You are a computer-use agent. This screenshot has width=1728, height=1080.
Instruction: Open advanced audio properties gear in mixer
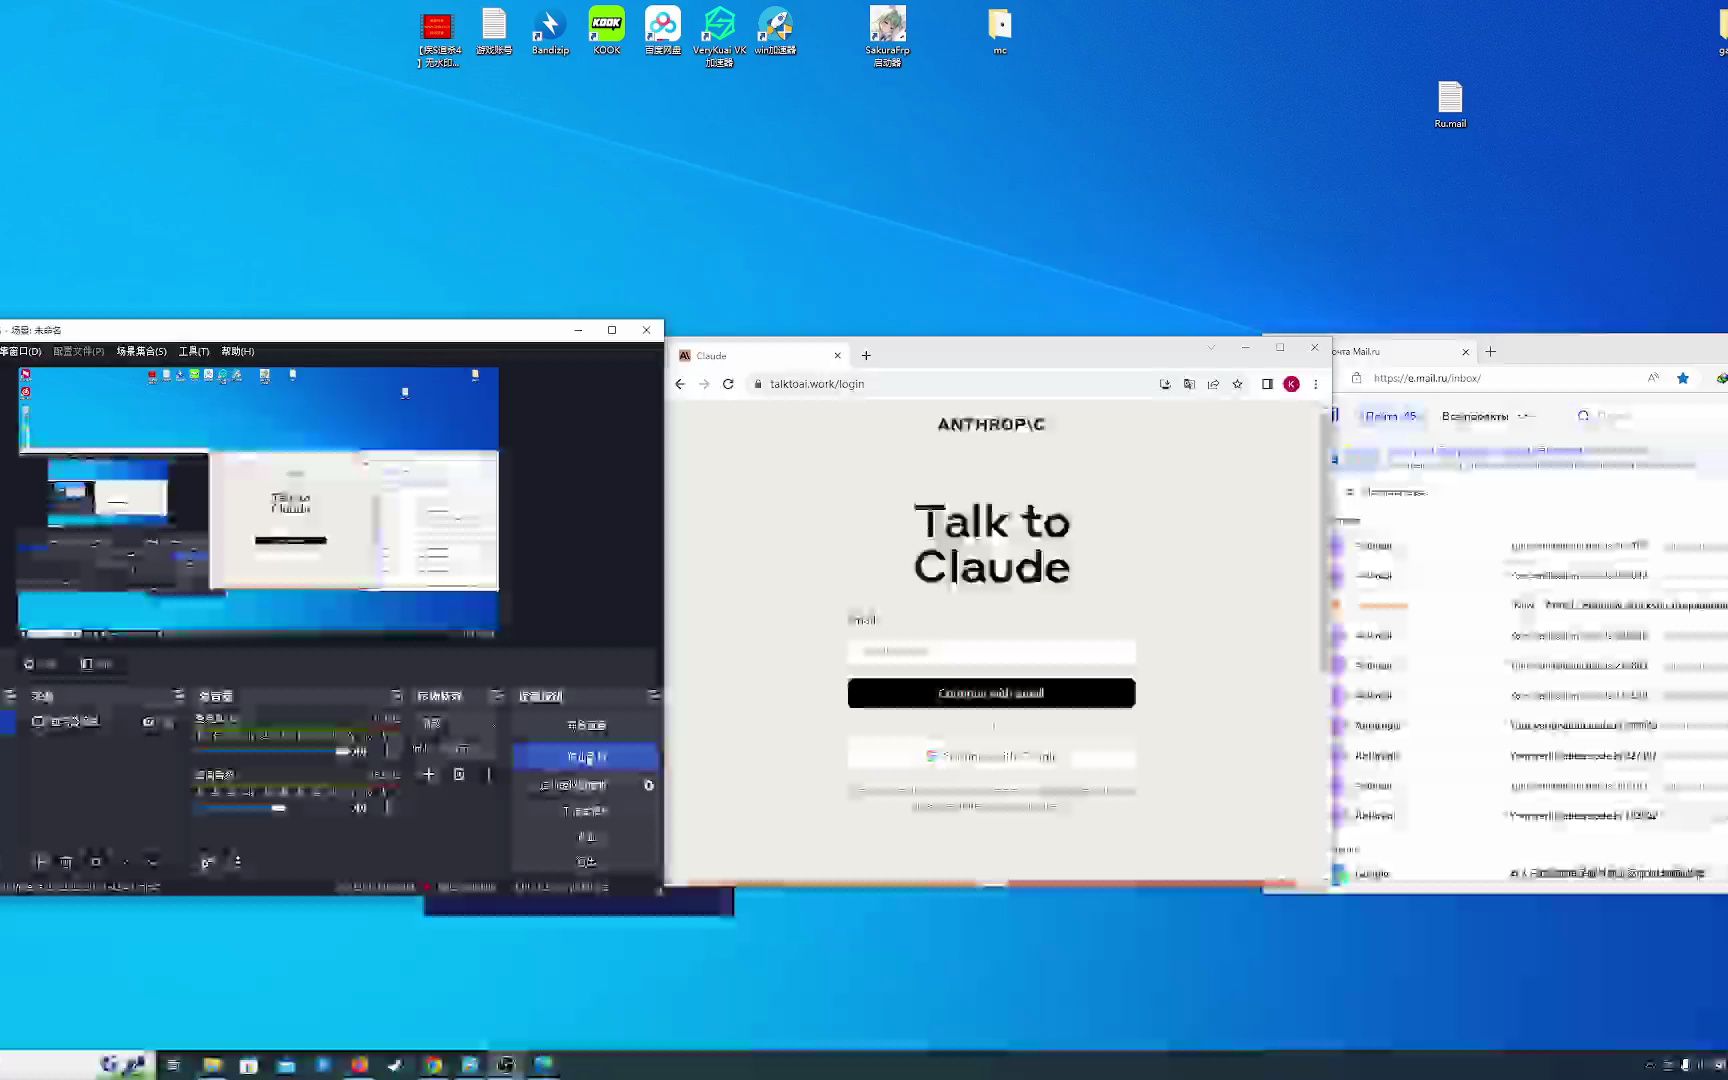click(207, 862)
